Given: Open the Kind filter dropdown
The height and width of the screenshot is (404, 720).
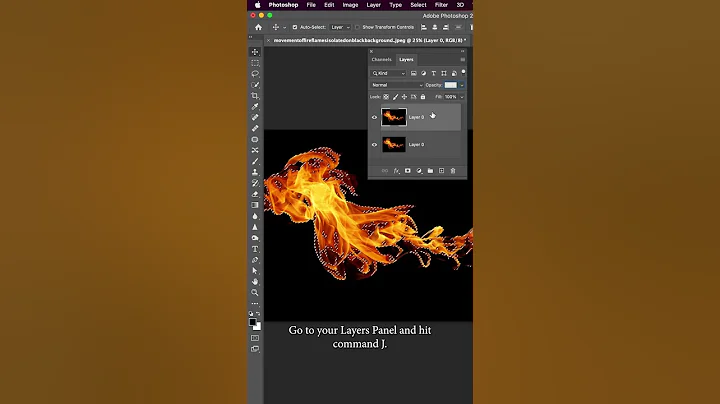Looking at the screenshot, I should [x=388, y=73].
